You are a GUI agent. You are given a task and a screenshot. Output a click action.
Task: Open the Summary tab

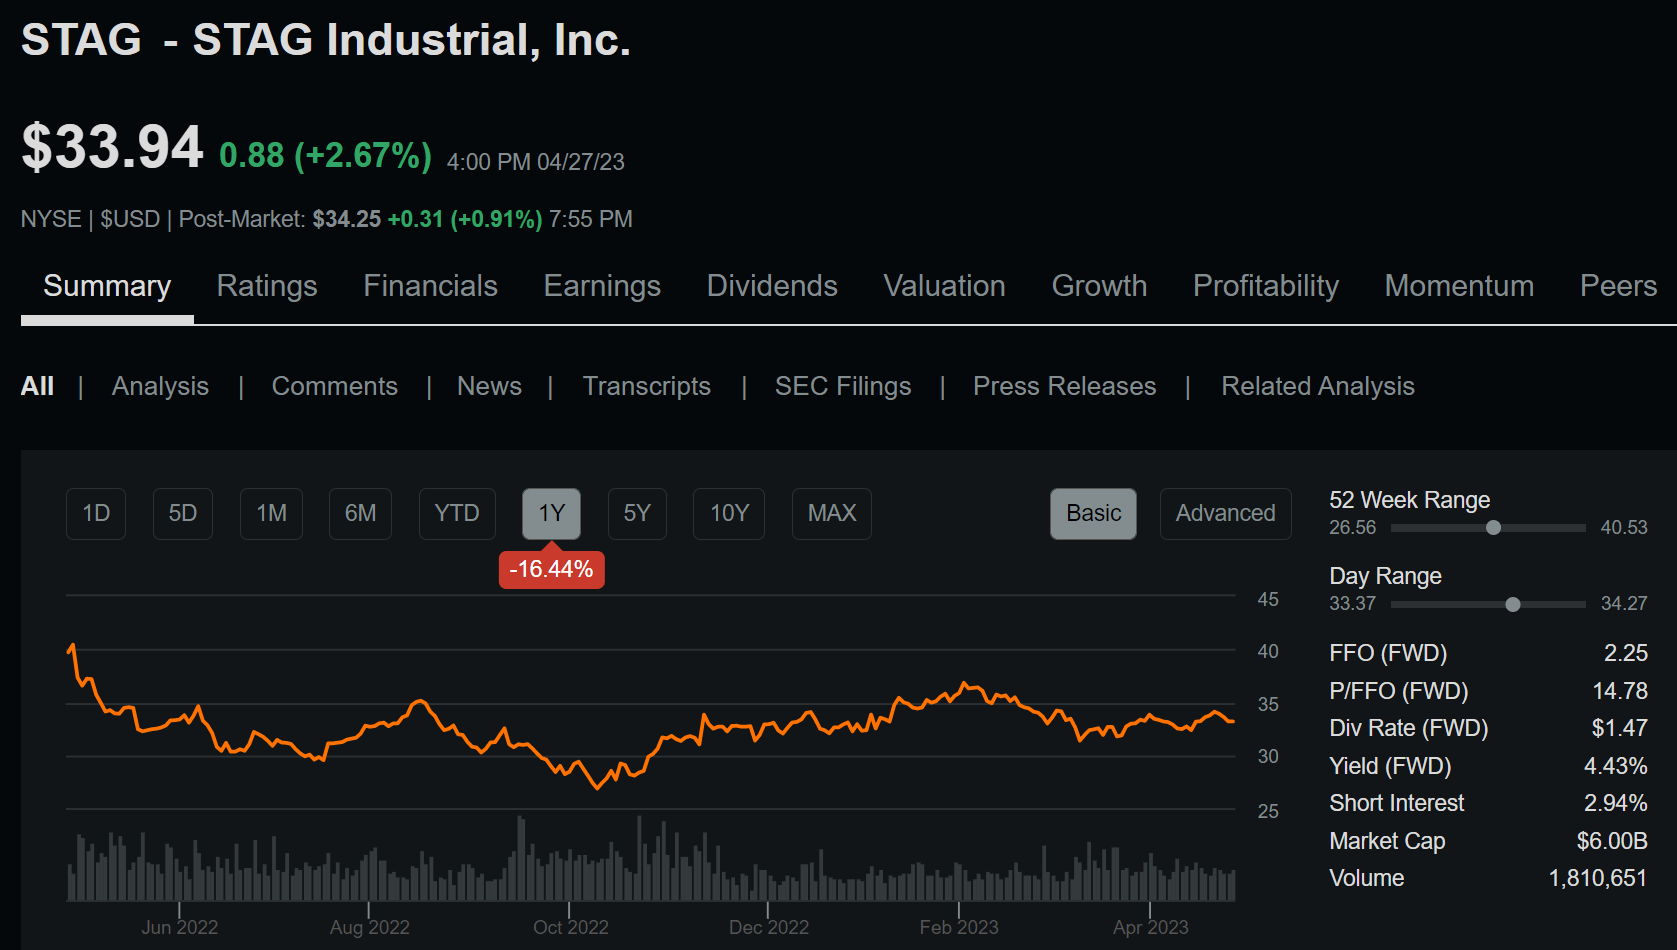point(107,287)
